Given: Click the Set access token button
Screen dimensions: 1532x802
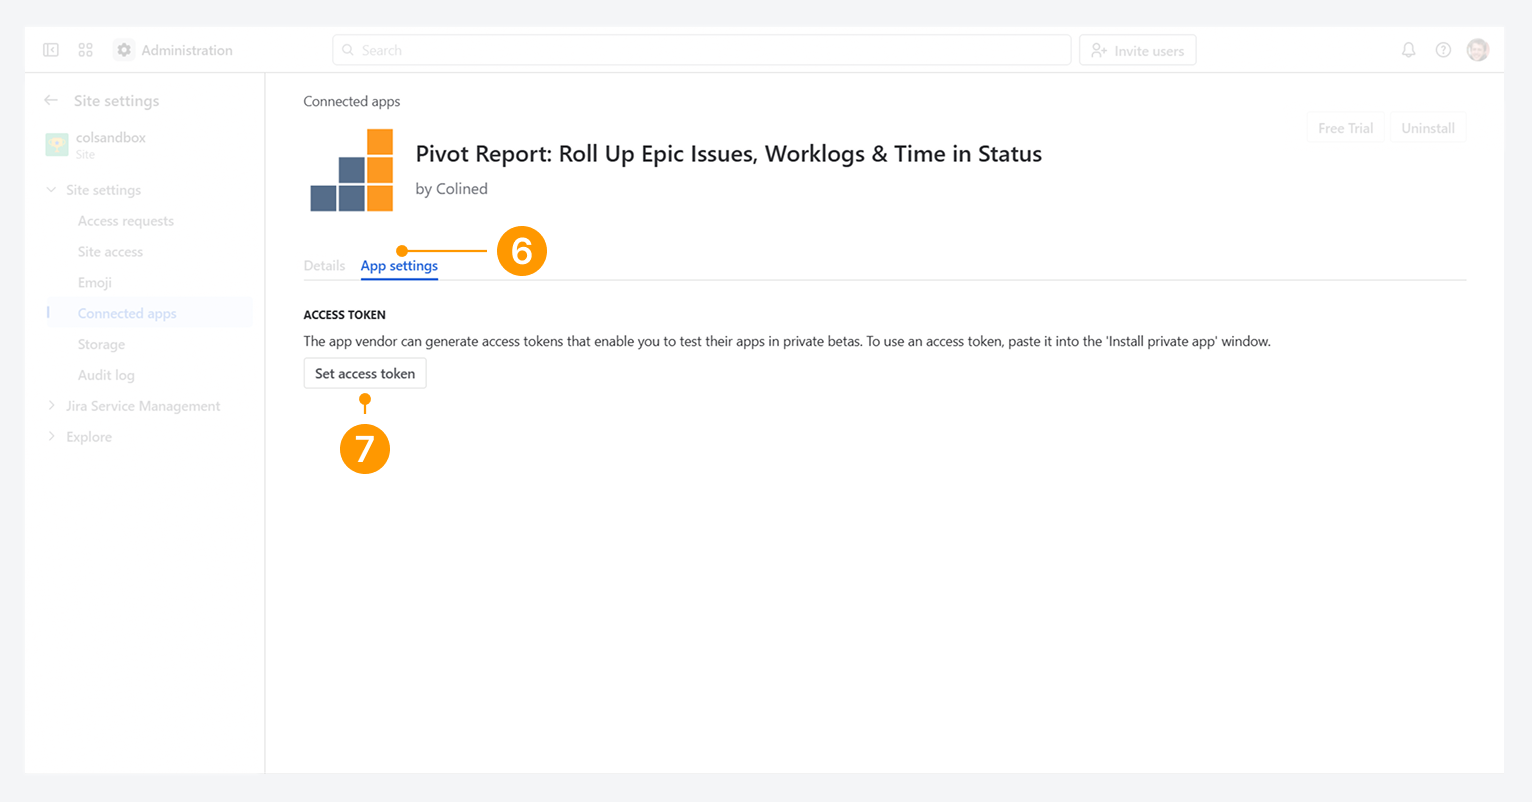Looking at the screenshot, I should (365, 373).
